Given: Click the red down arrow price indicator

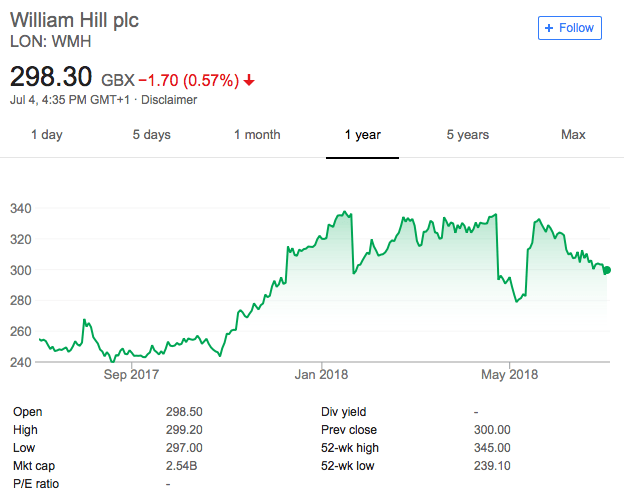Looking at the screenshot, I should coord(249,80).
